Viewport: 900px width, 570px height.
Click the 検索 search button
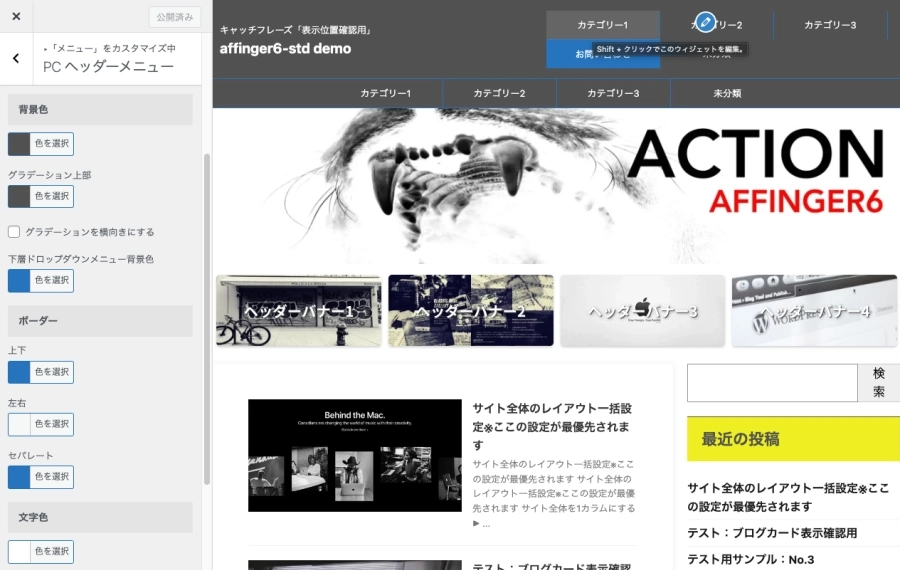click(878, 382)
